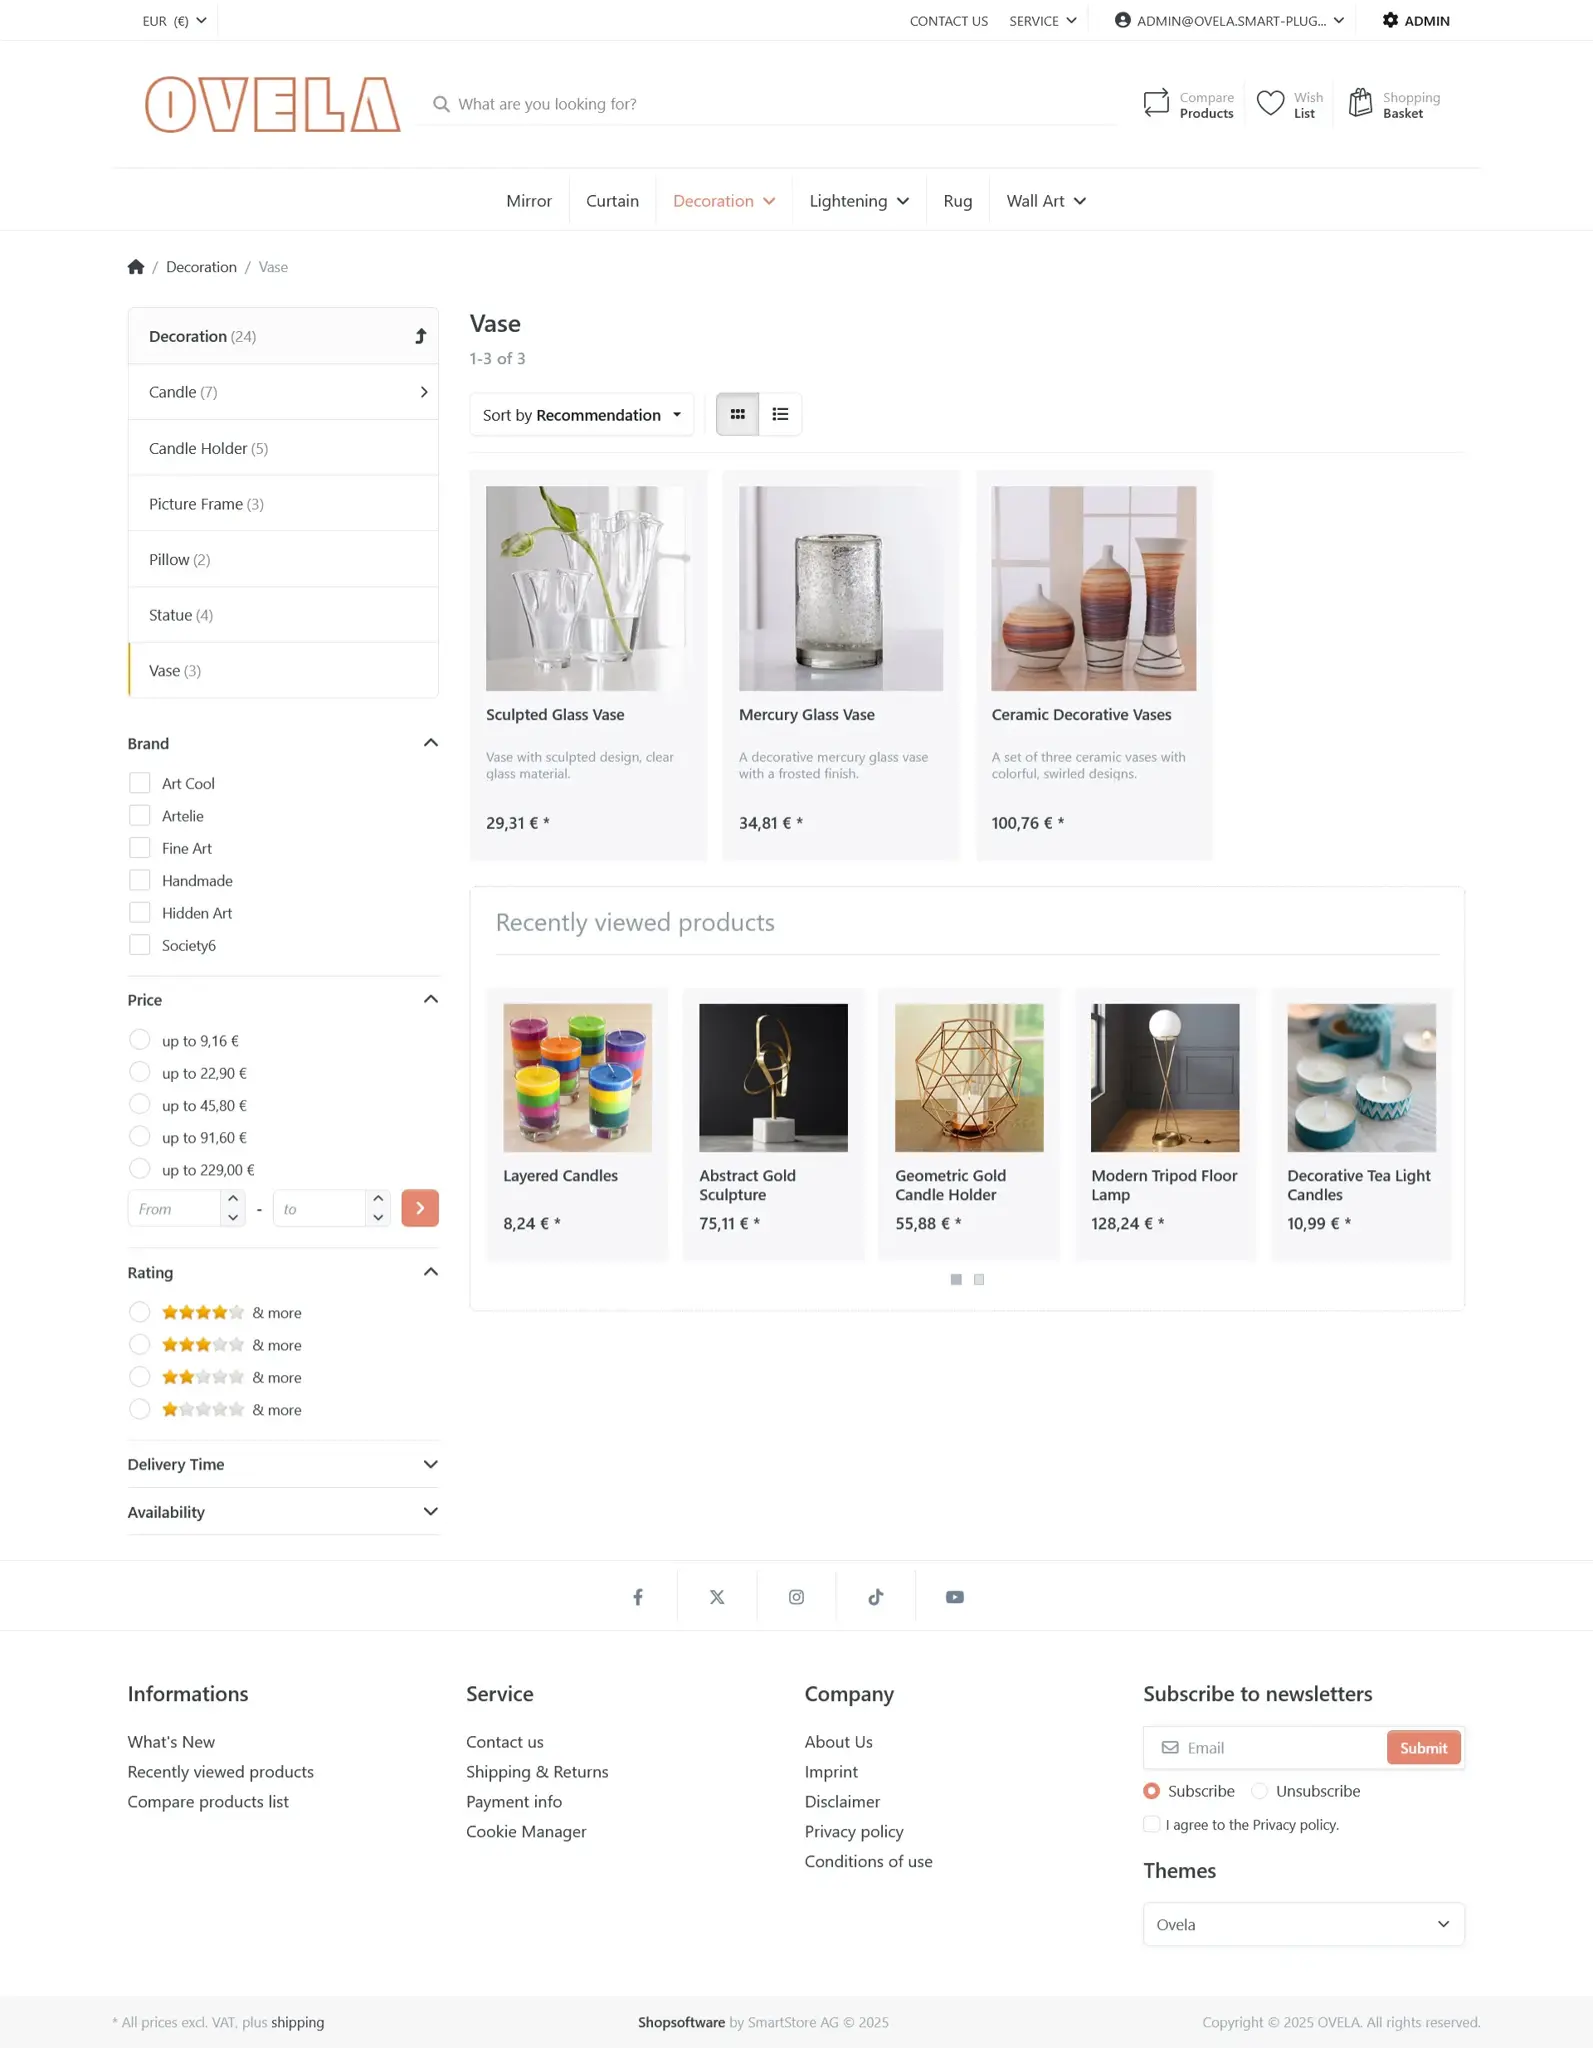This screenshot has width=1593, height=2048.
Task: Check the Handmade brand filter
Action: tap(140, 880)
